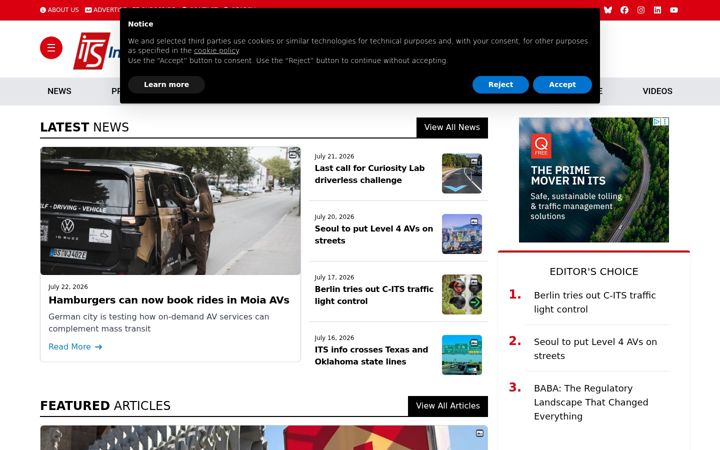Click arrow icon next to Read More
Viewport: 720px width, 450px height.
(98, 347)
